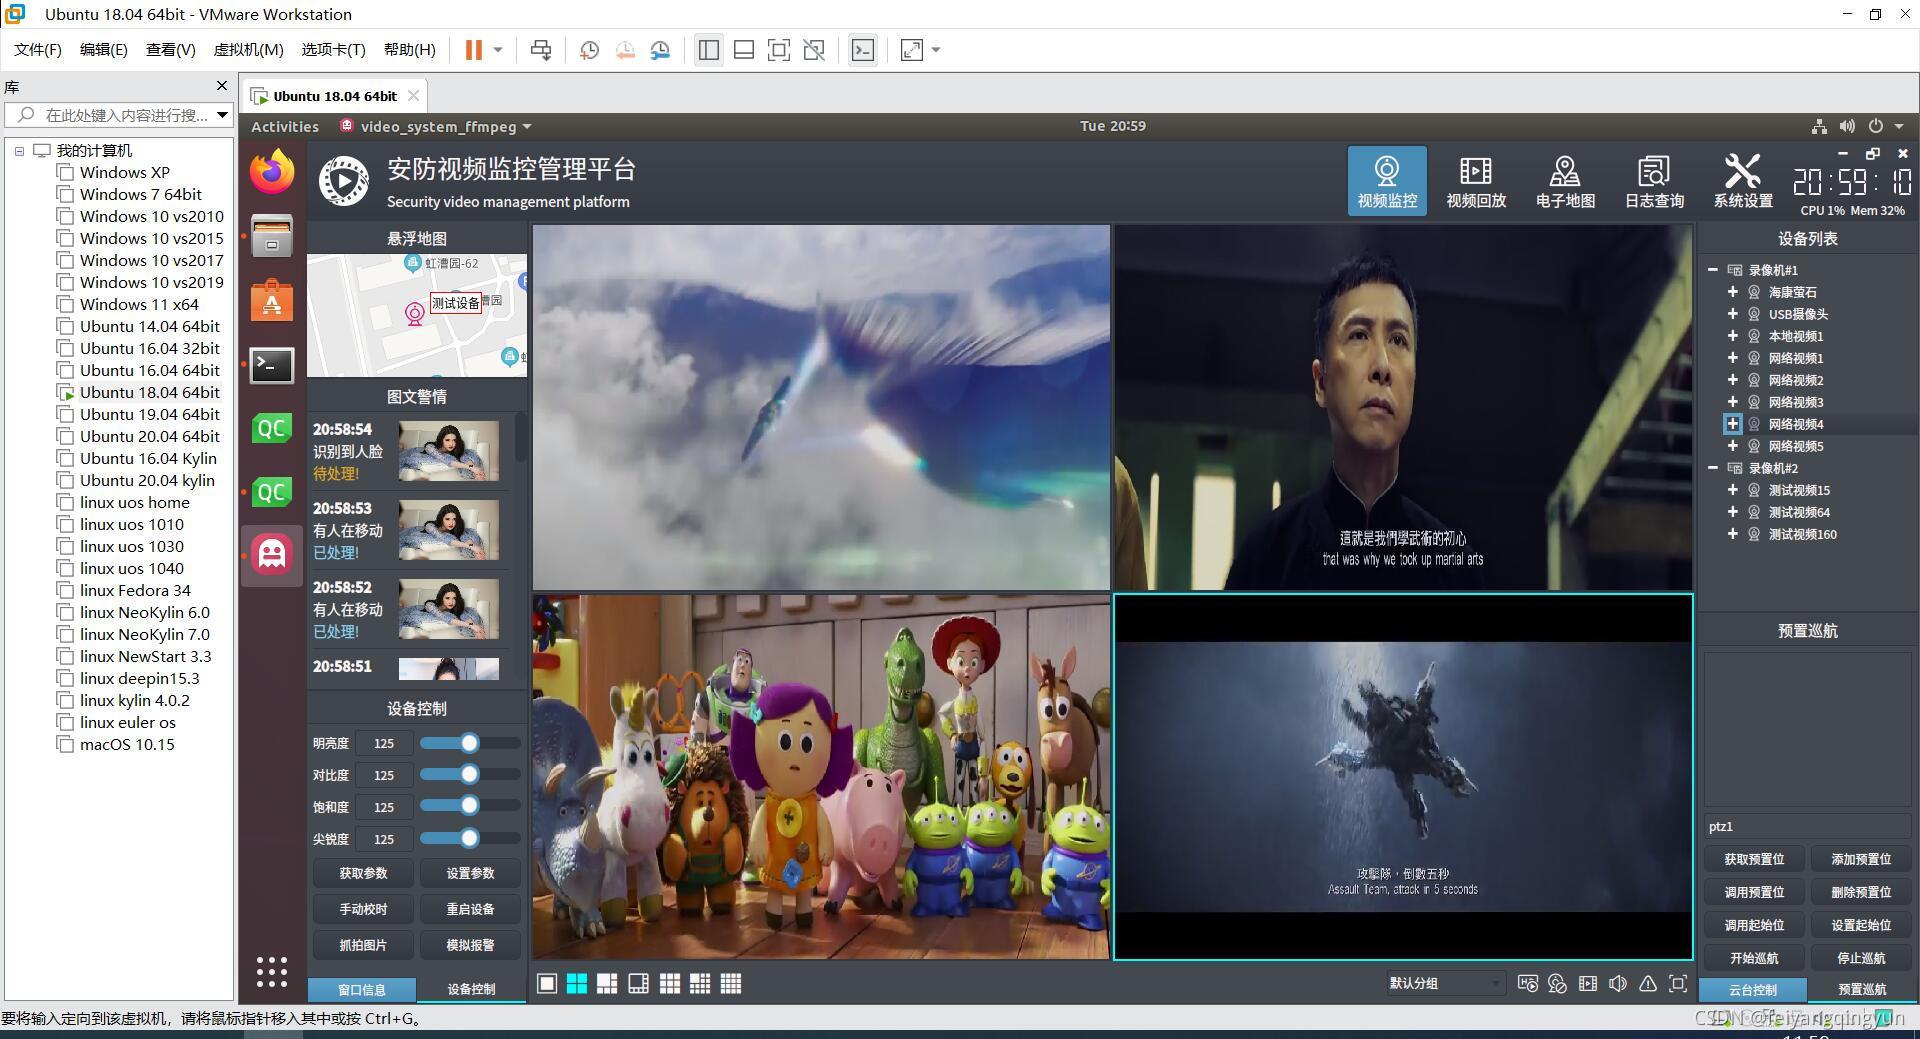Open Terminal from the Ubuntu dock

pos(272,365)
